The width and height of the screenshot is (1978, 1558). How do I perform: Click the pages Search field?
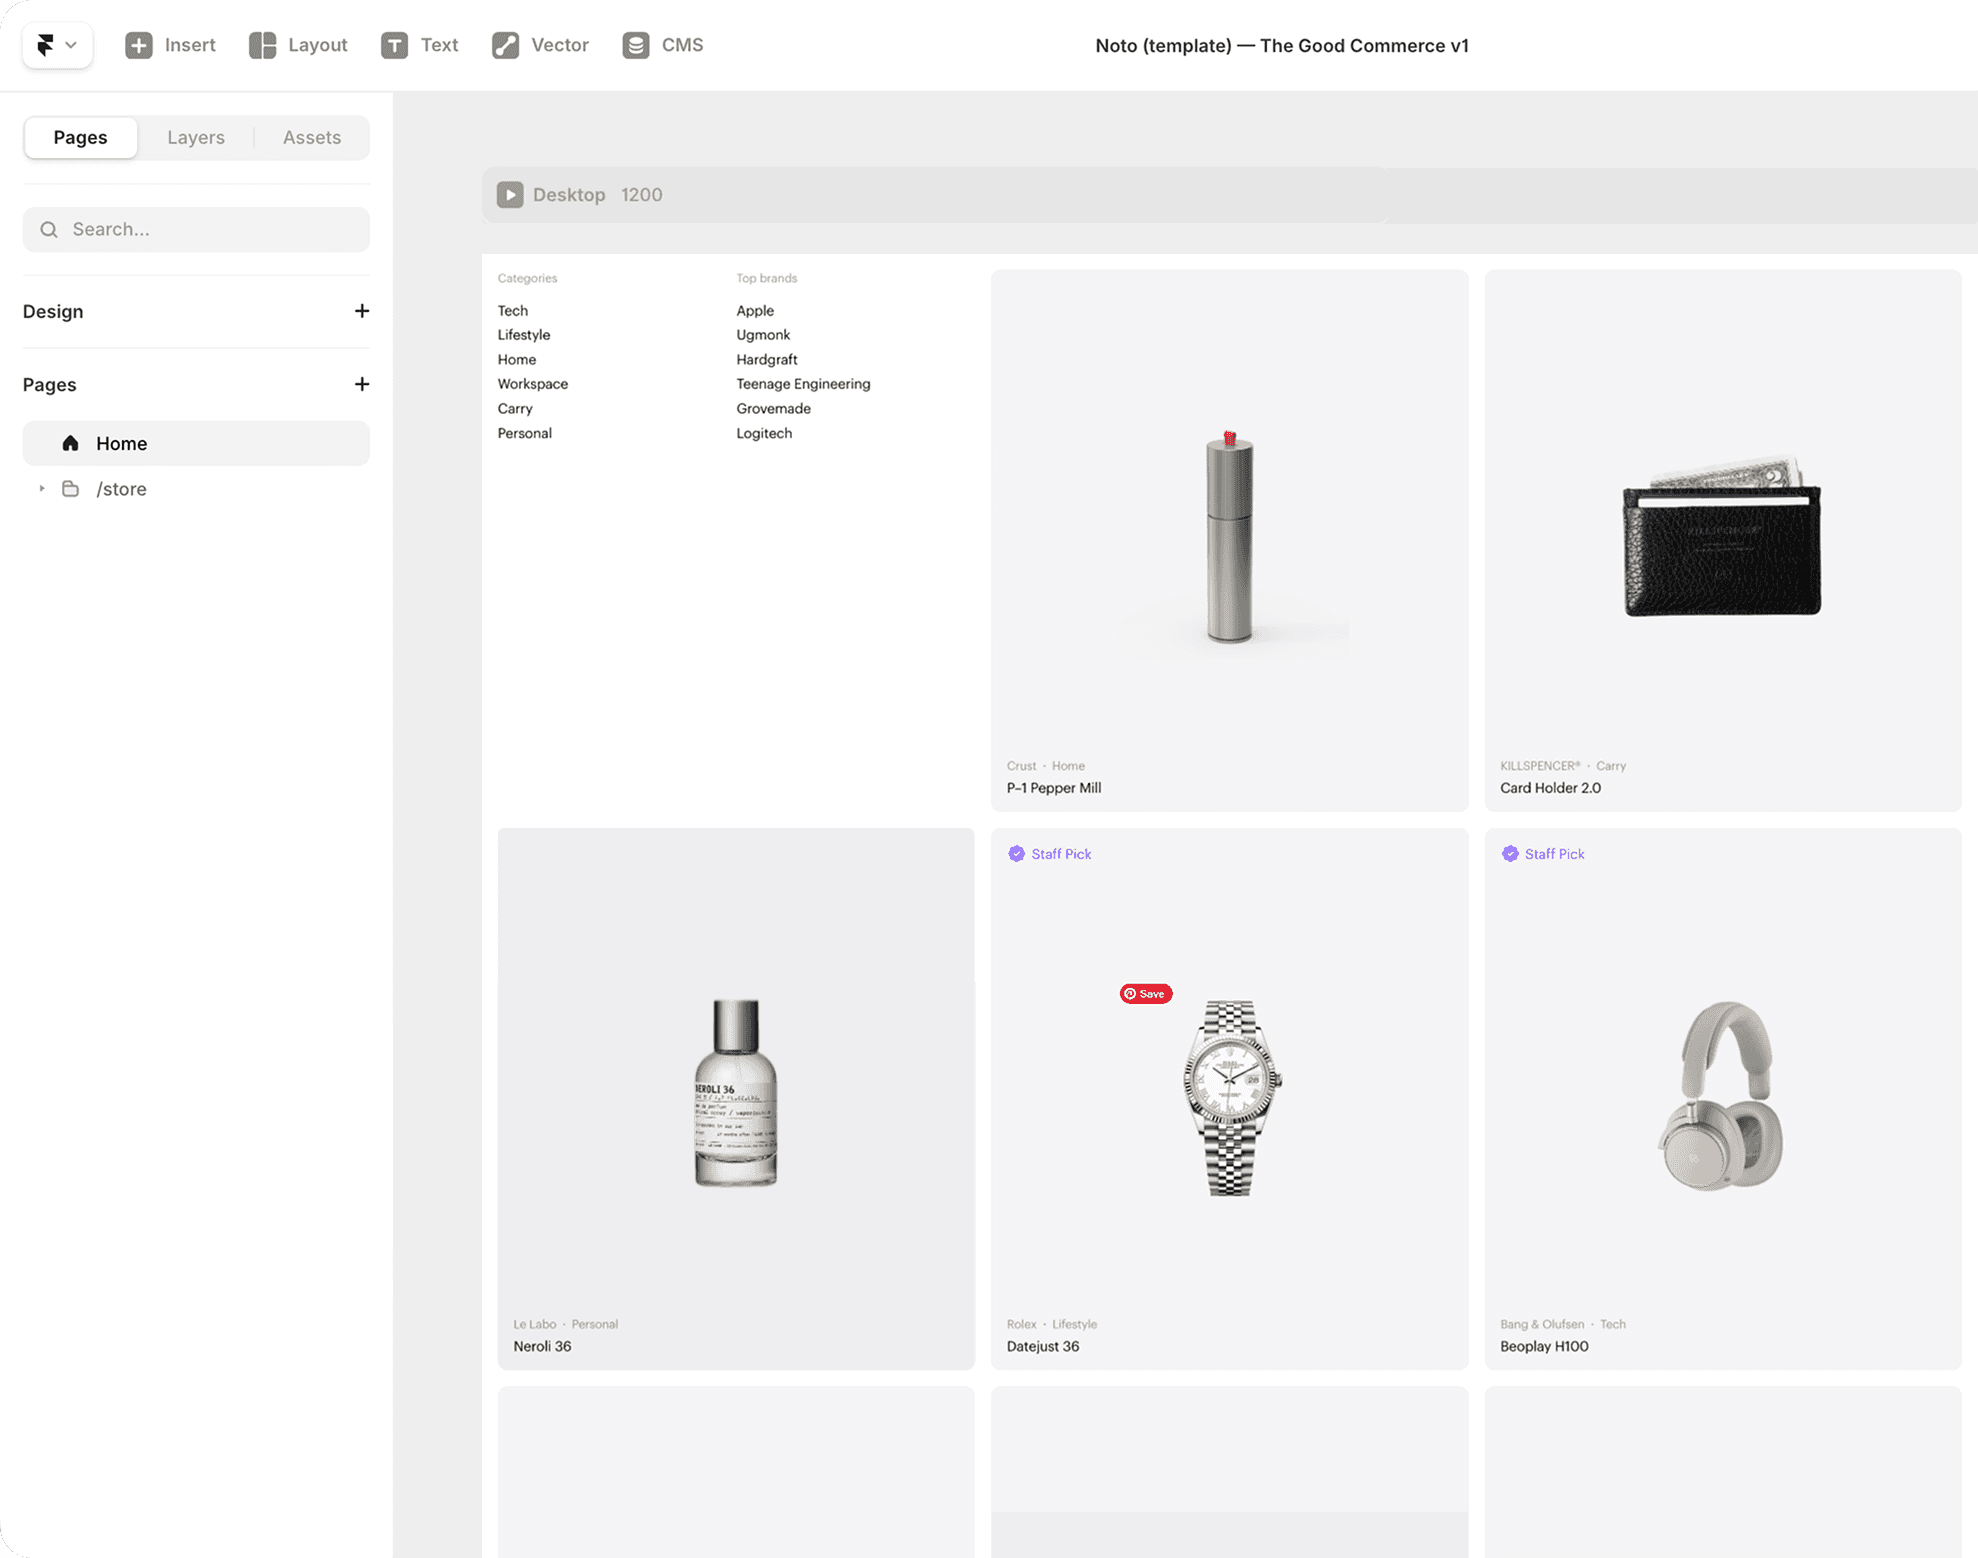click(196, 229)
